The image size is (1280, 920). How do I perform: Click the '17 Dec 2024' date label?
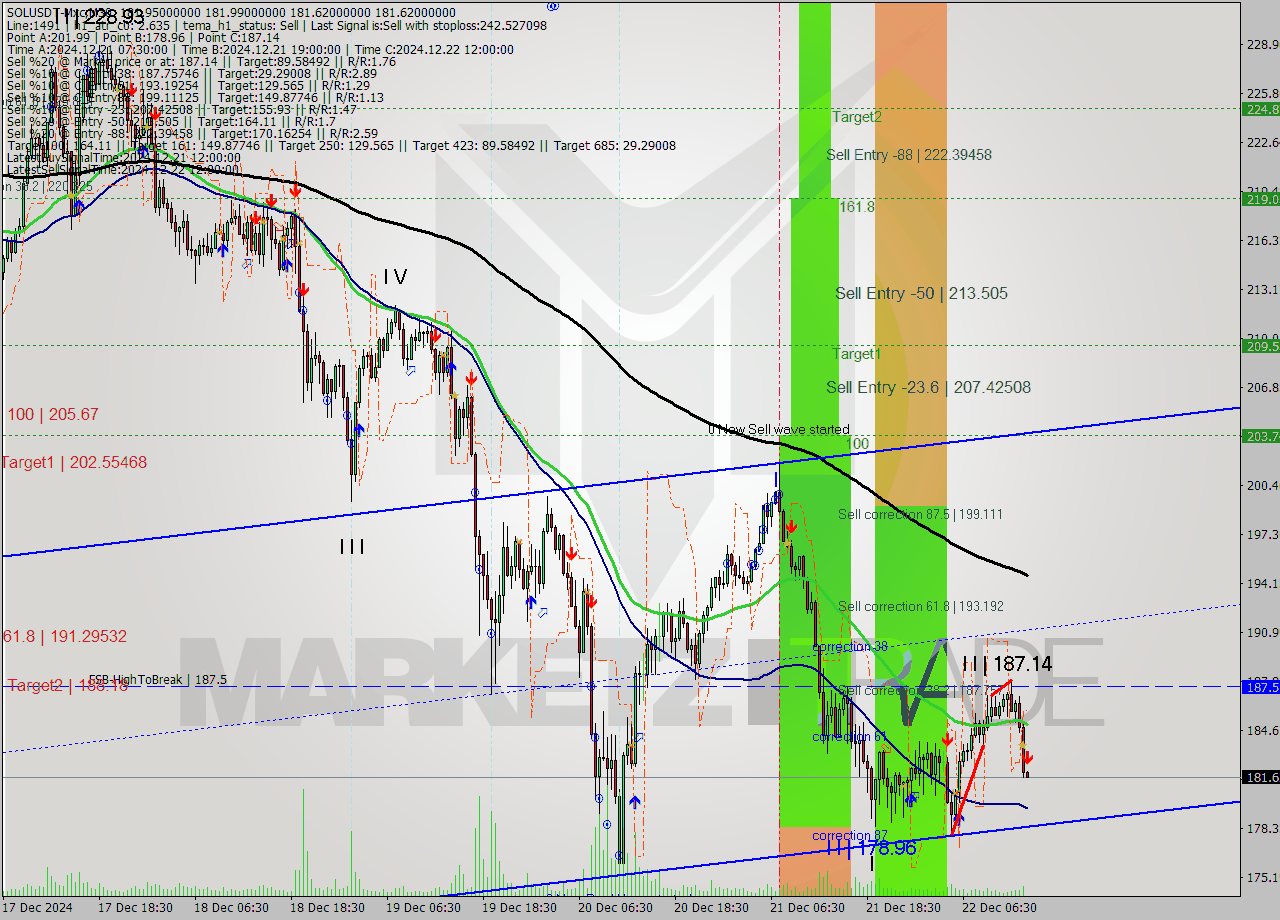[x=39, y=907]
